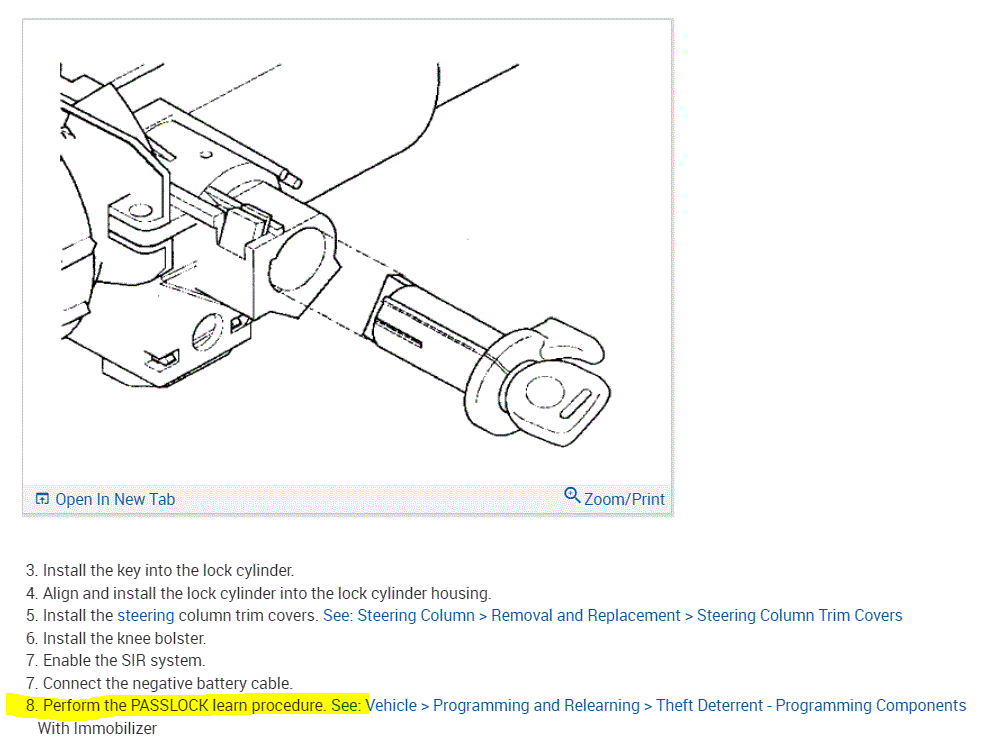
Task: Click "Install the knee bolster" step text
Action: pos(116,638)
